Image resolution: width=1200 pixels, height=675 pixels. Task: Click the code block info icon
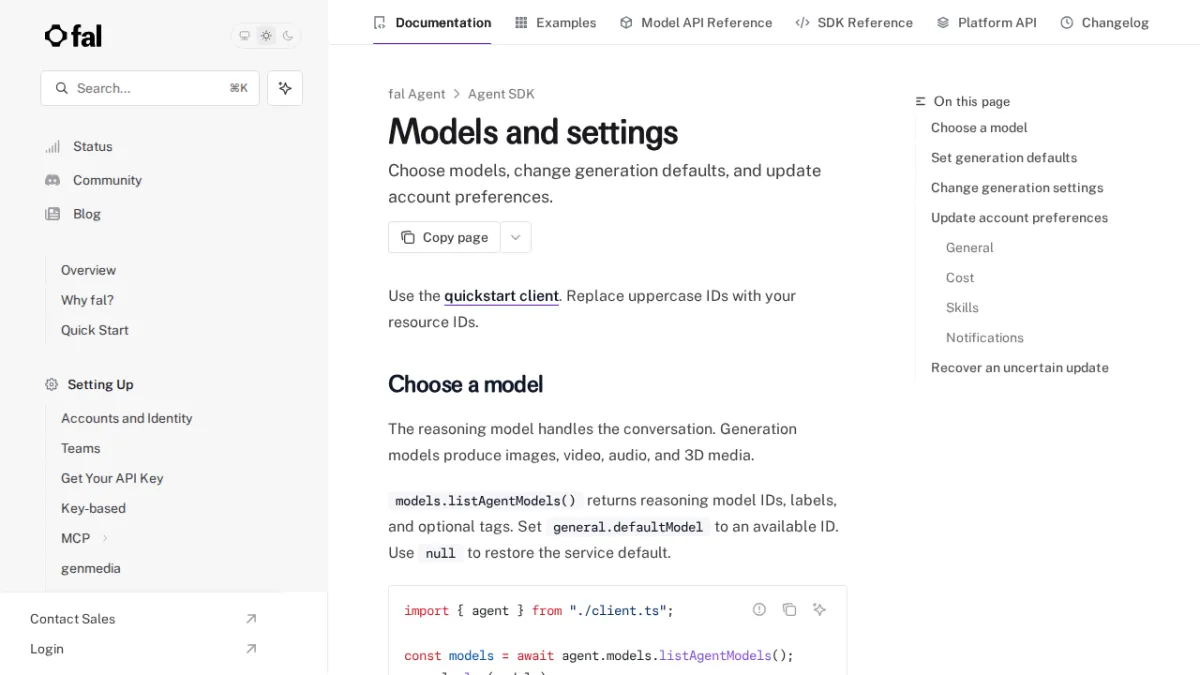point(760,609)
